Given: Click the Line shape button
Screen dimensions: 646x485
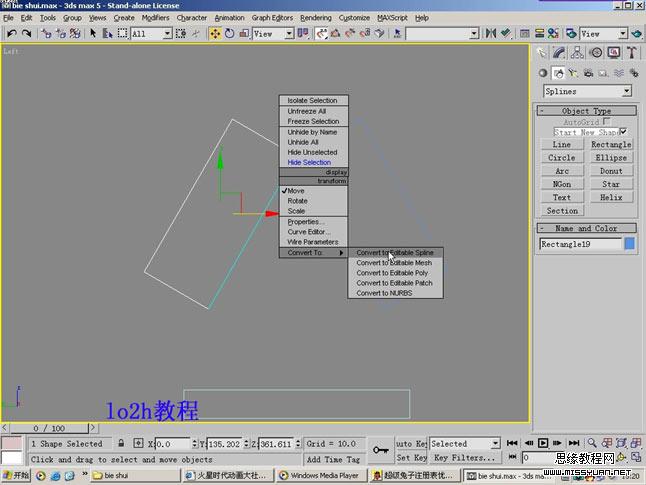Looking at the screenshot, I should pos(562,145).
